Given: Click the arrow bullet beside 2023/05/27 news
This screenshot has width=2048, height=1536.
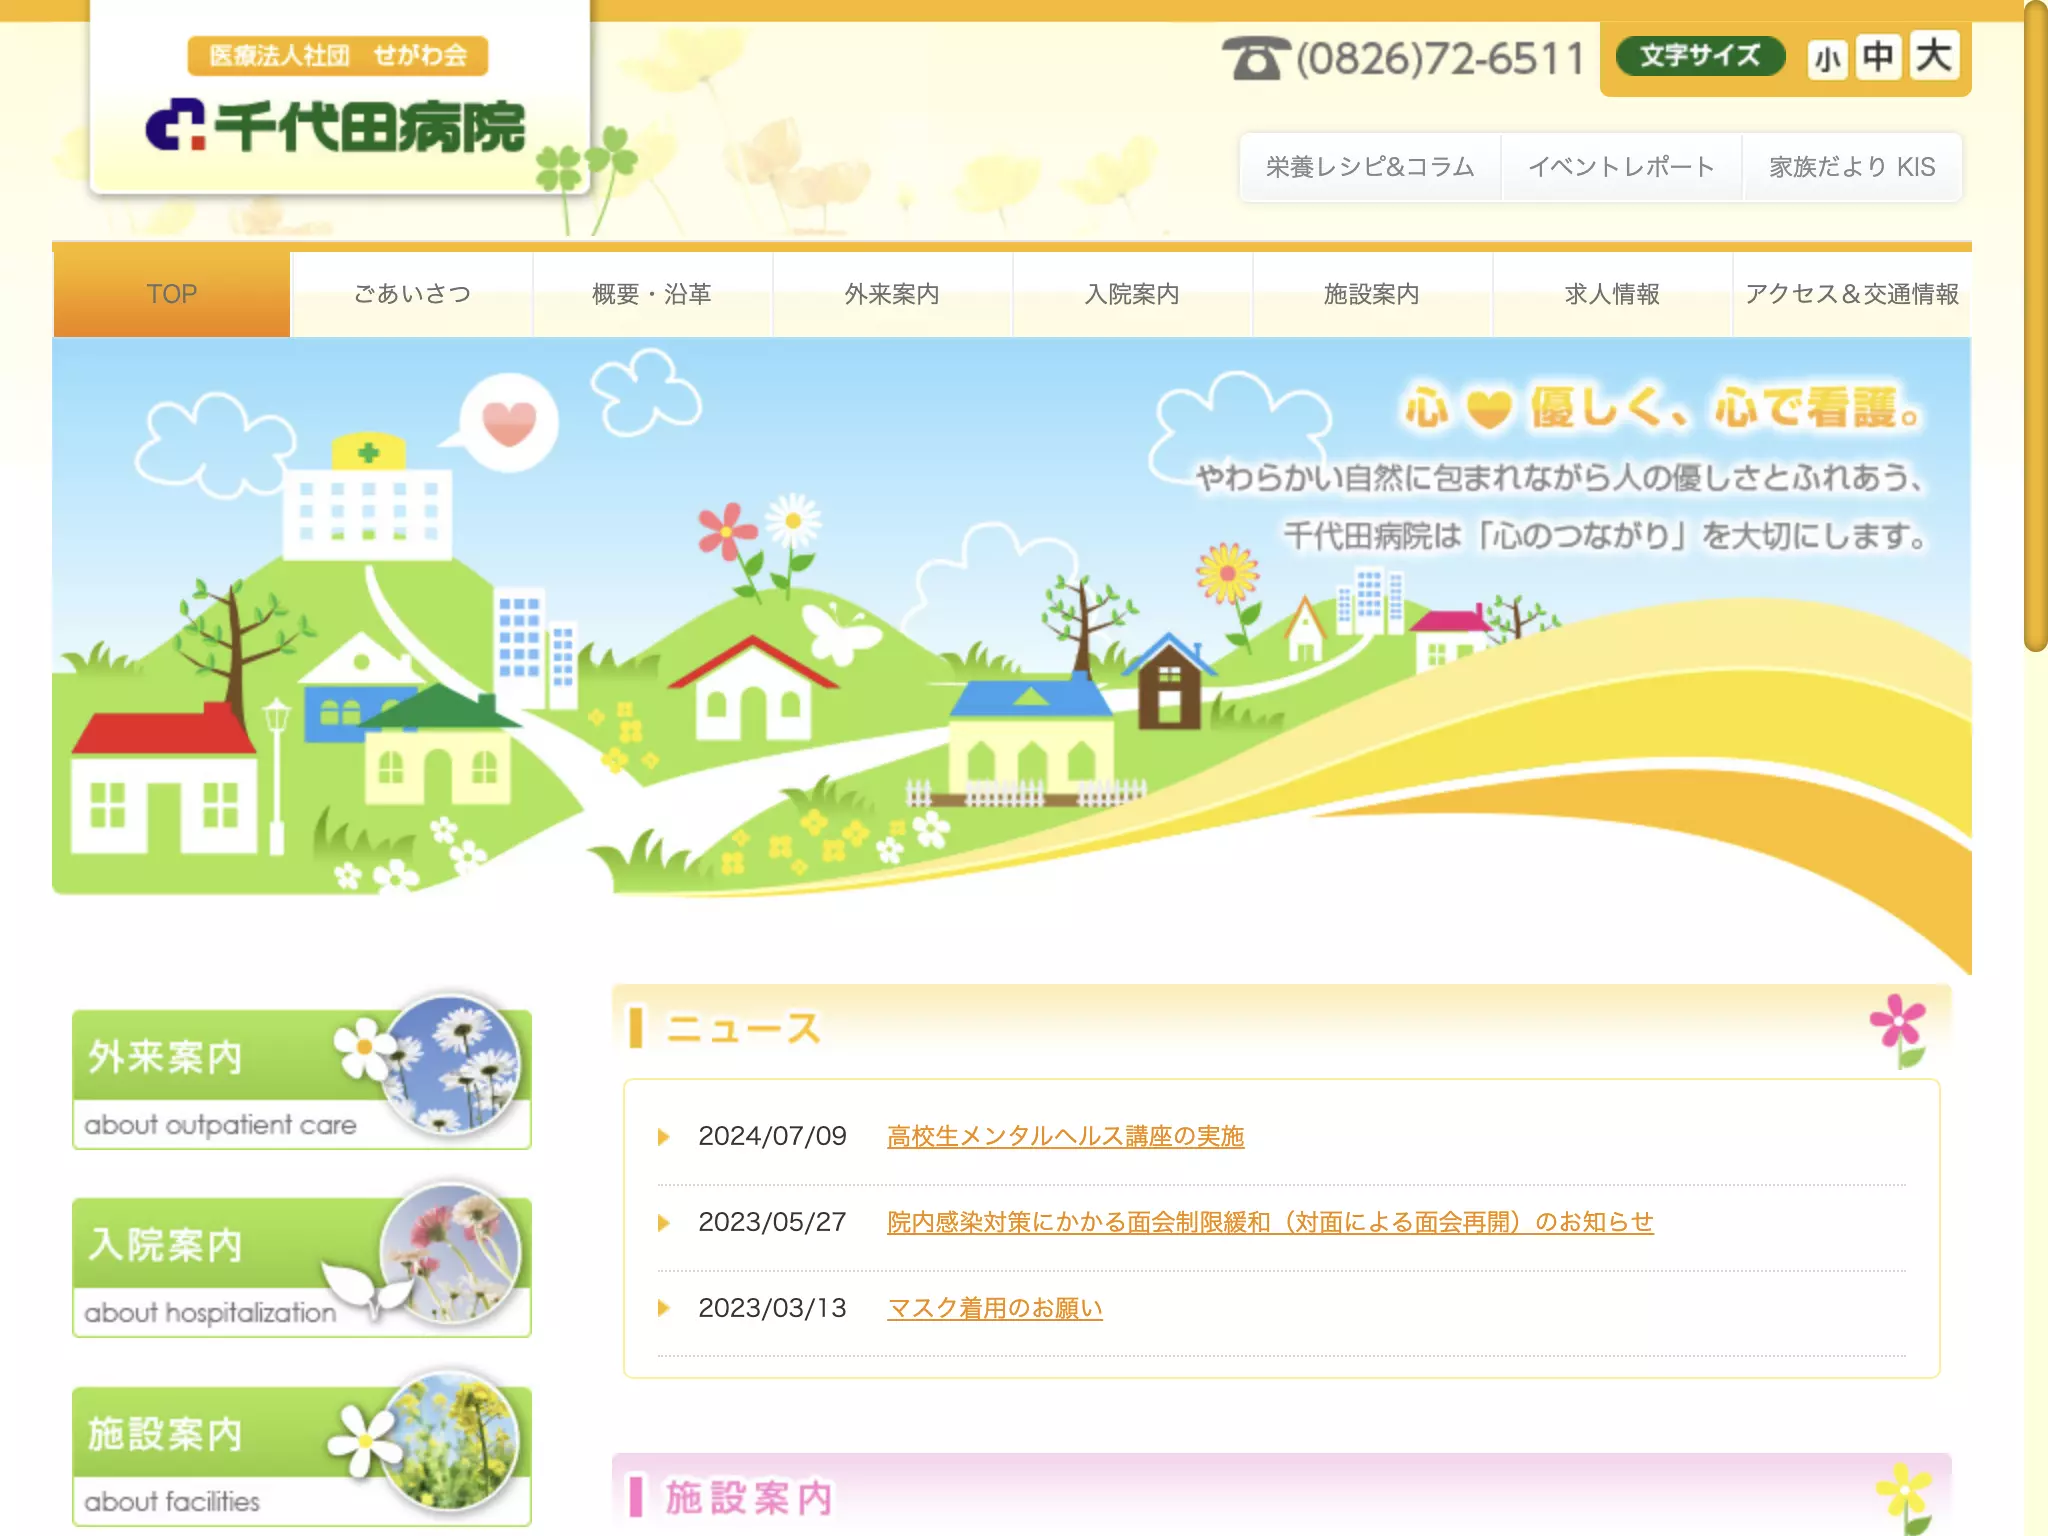Looking at the screenshot, I should [x=663, y=1223].
